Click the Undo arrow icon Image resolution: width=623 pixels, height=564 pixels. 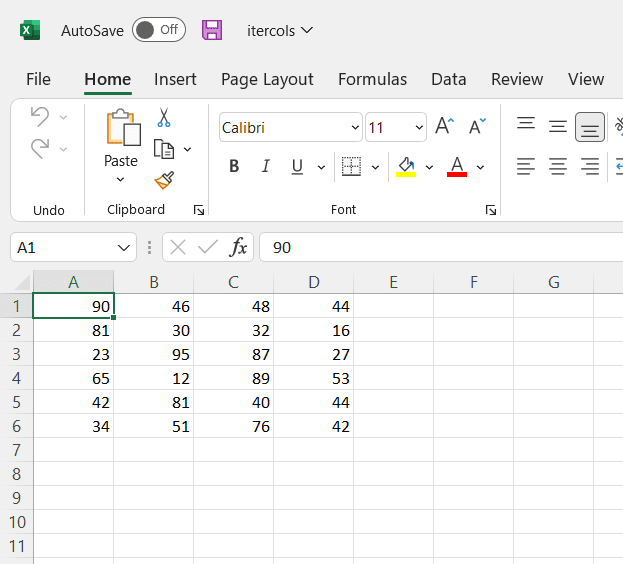[40, 117]
